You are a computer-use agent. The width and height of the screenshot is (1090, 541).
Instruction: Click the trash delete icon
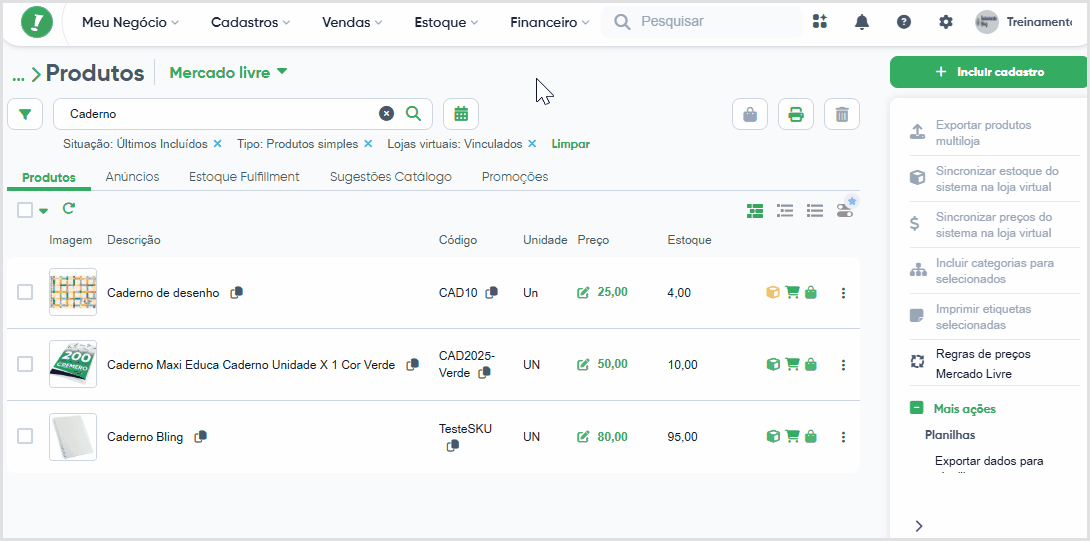tap(842, 114)
